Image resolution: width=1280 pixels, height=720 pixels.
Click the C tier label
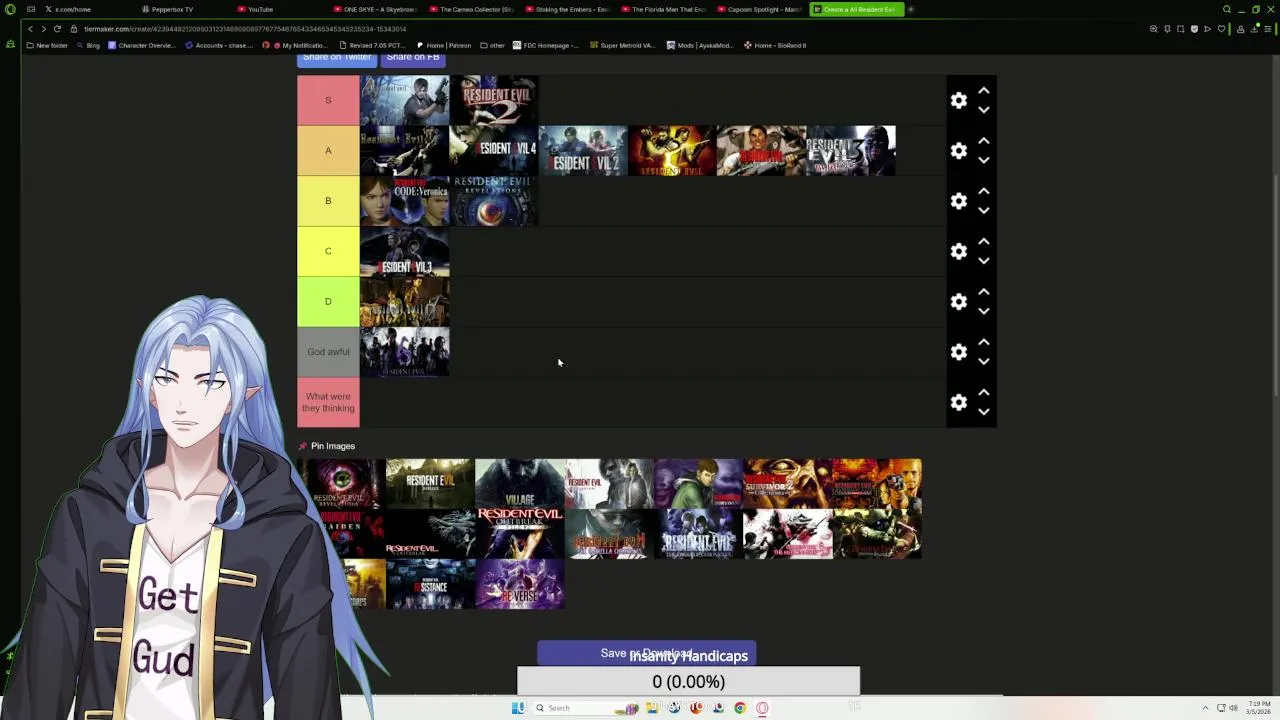tap(328, 251)
